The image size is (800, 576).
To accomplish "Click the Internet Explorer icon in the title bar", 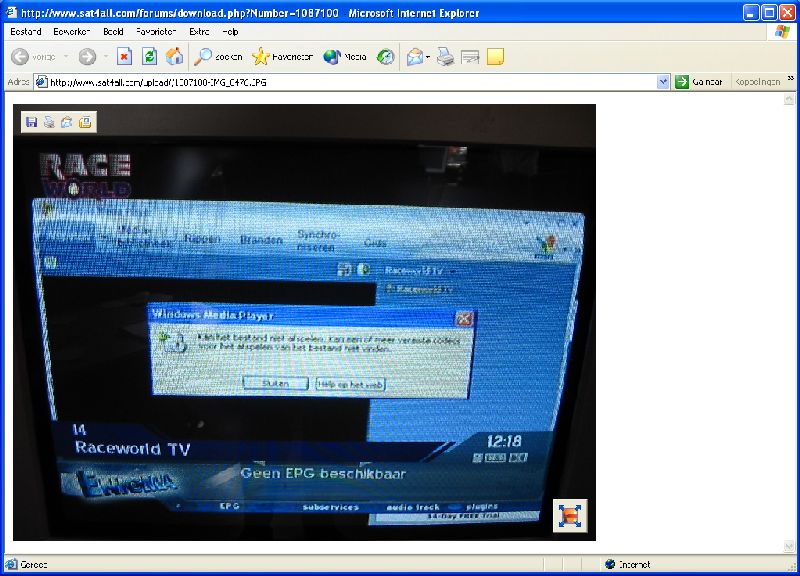I will pos(11,12).
